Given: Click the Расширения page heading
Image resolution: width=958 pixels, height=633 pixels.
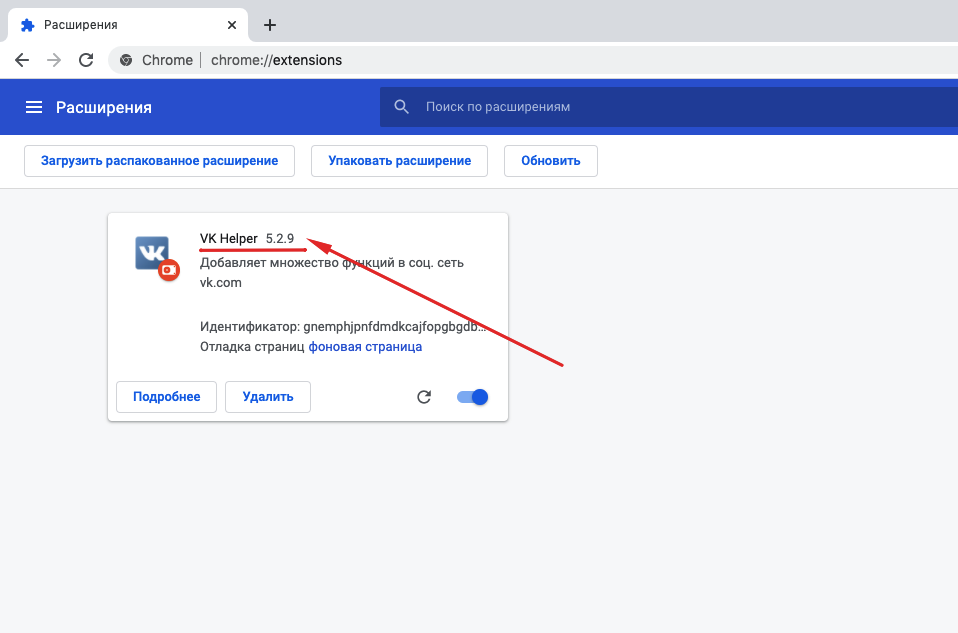Looking at the screenshot, I should [x=104, y=108].
